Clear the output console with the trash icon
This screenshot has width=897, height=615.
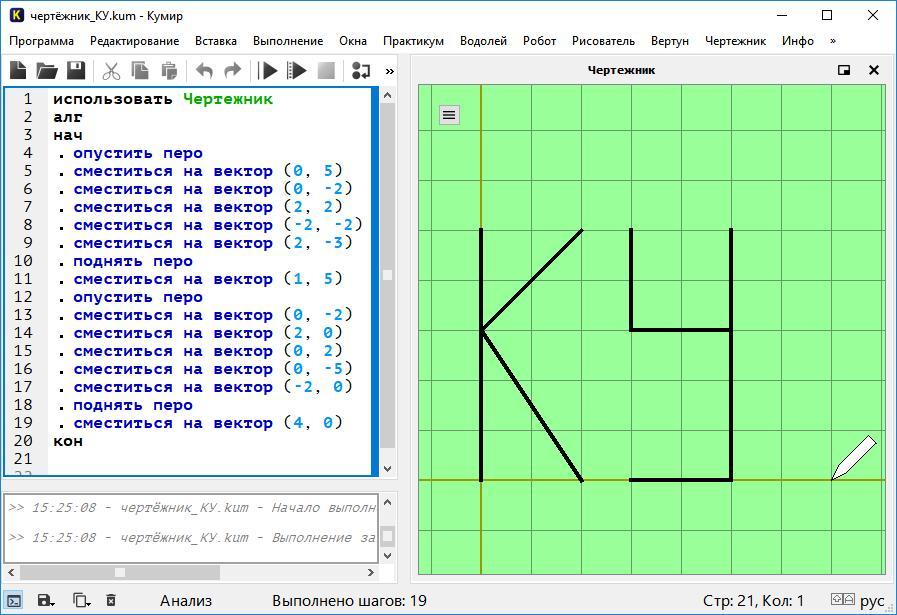(x=111, y=600)
